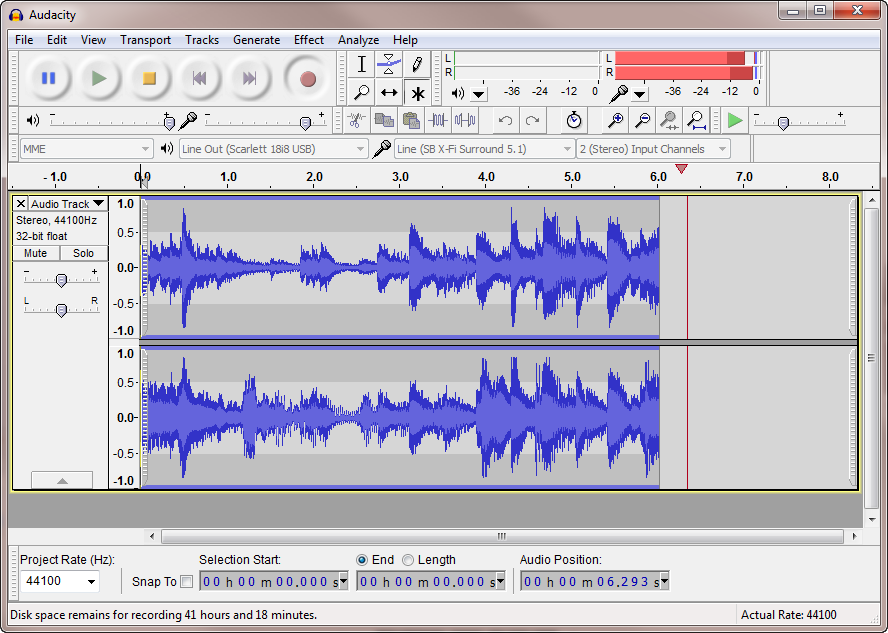
Task: Skip to End of the track
Action: click(x=249, y=78)
